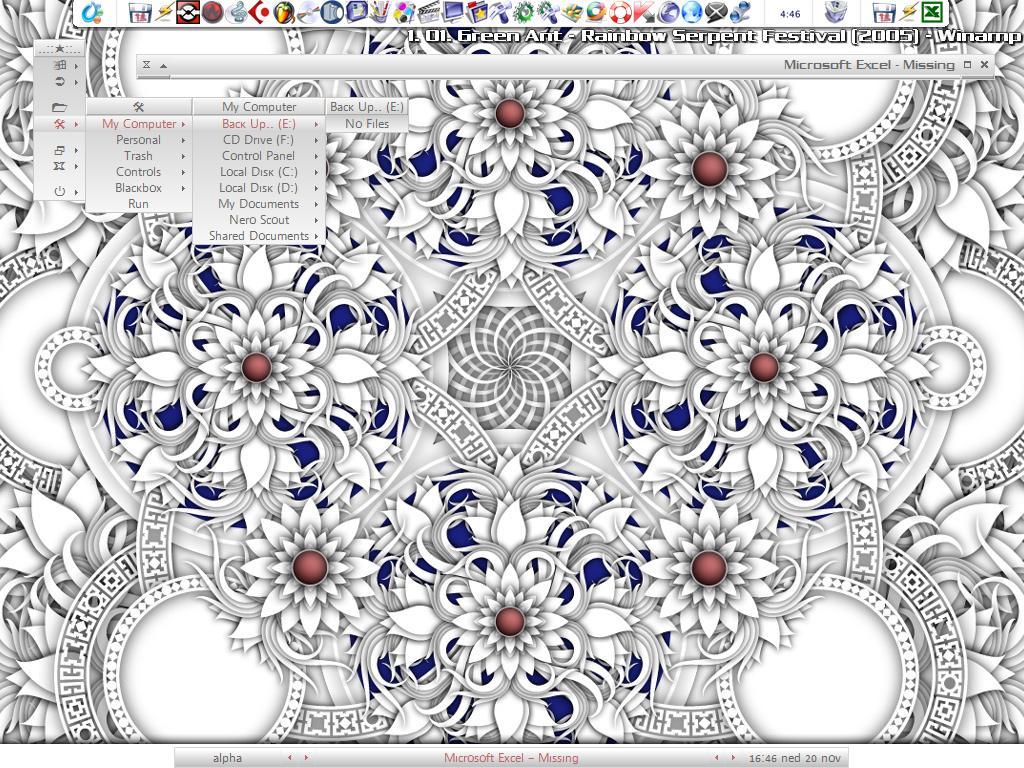Open the clapperboard video icon

pyautogui.click(x=428, y=12)
